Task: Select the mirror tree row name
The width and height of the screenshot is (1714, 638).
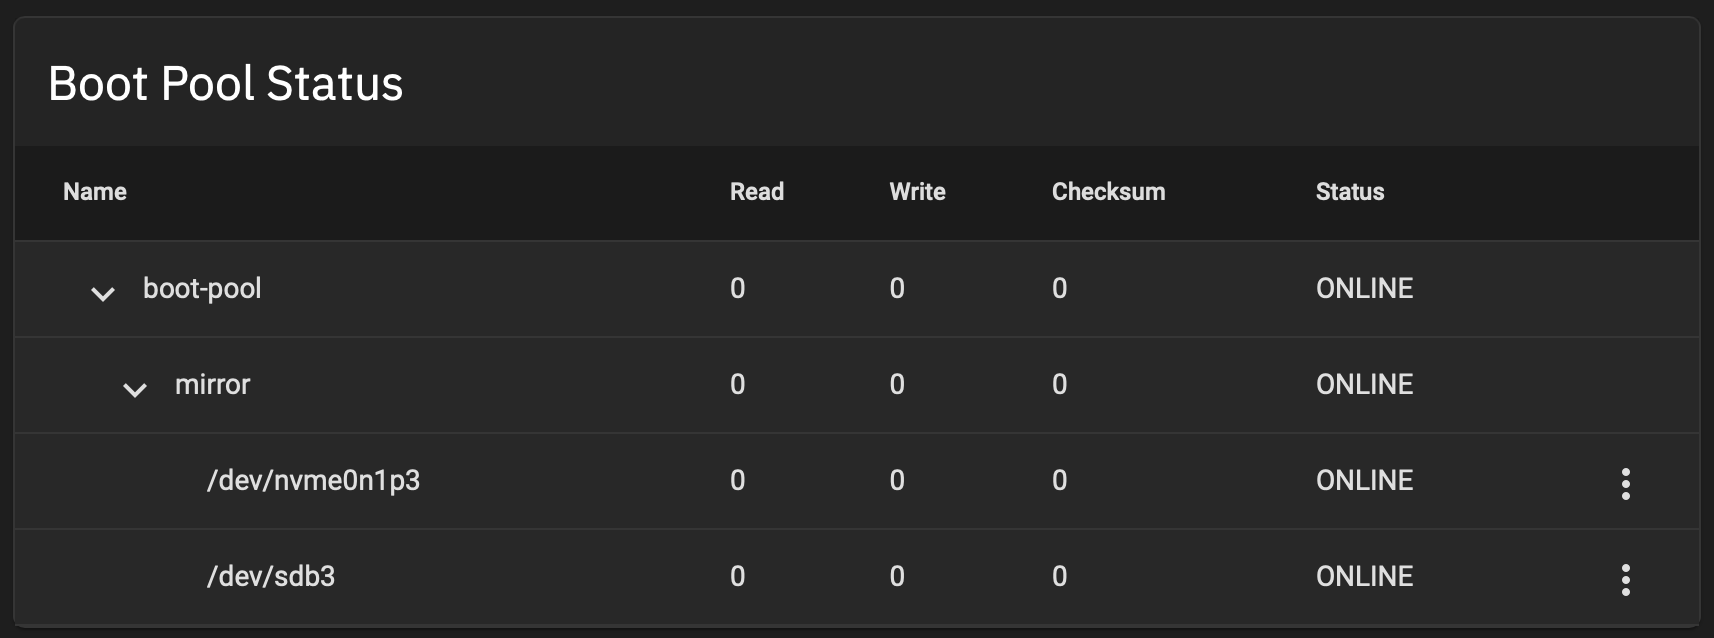Action: (212, 384)
